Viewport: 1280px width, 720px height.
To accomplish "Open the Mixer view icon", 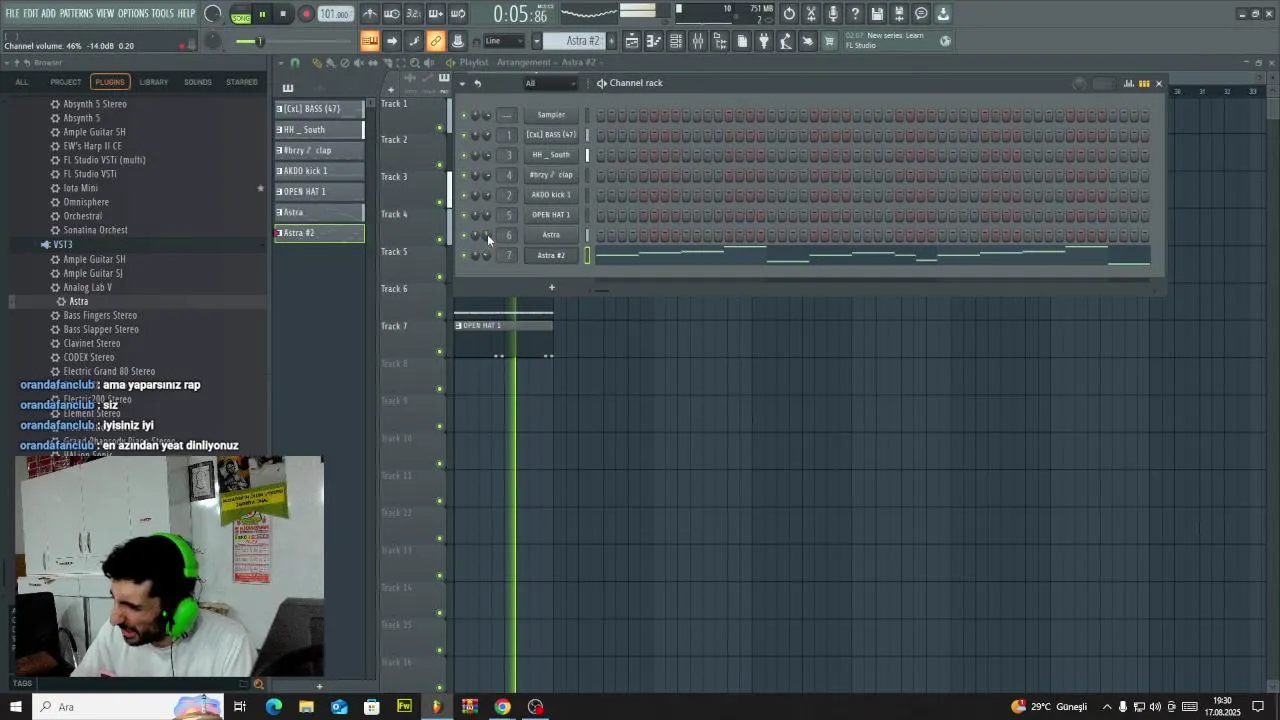I will point(698,41).
